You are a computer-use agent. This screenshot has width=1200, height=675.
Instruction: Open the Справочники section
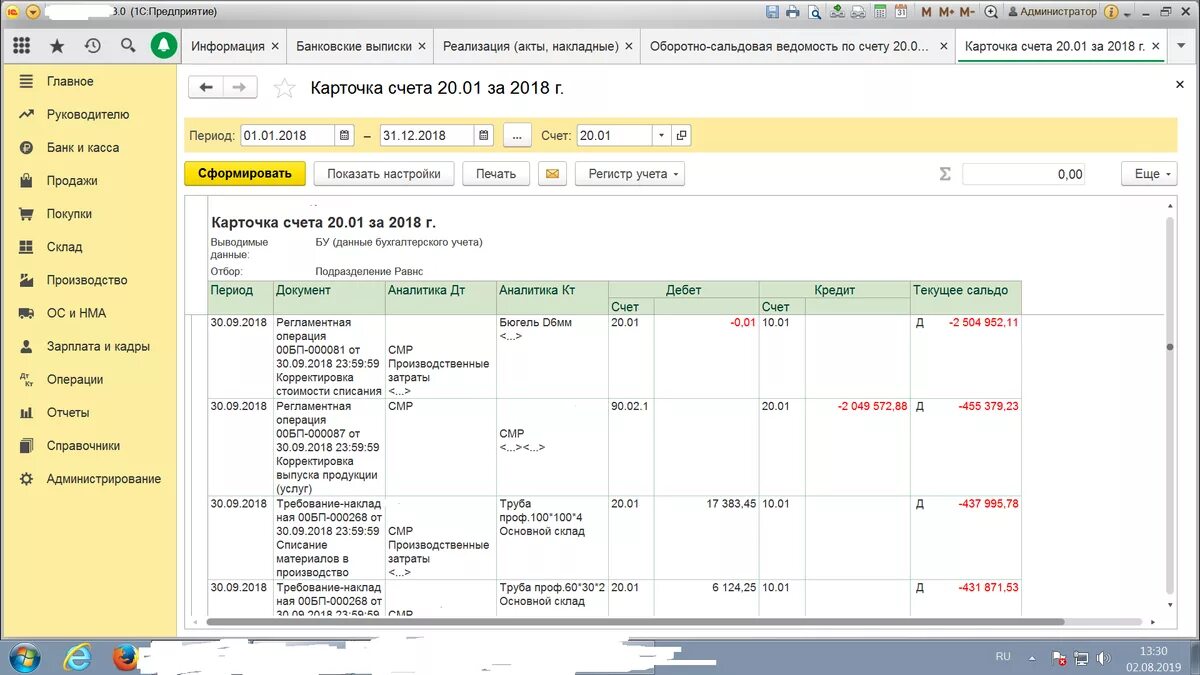click(83, 445)
